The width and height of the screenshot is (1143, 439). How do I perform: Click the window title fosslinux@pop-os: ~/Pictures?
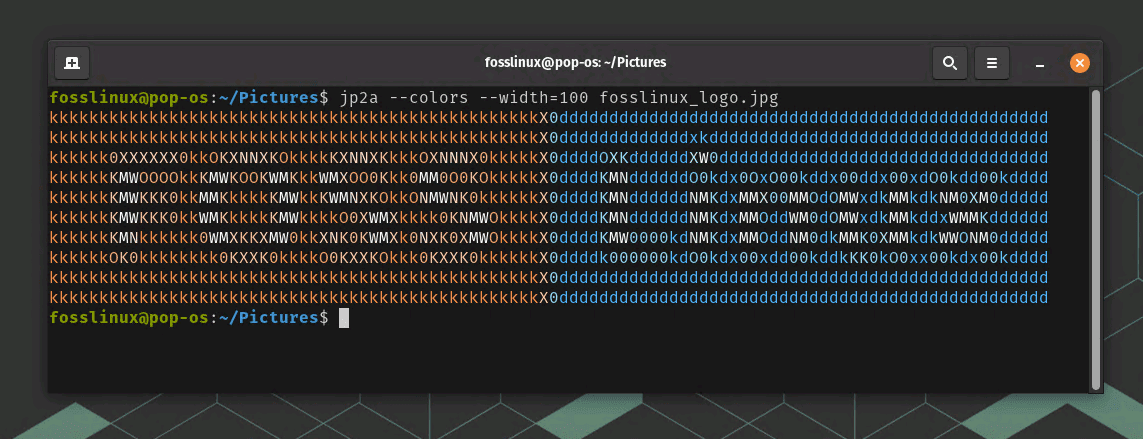click(575, 63)
